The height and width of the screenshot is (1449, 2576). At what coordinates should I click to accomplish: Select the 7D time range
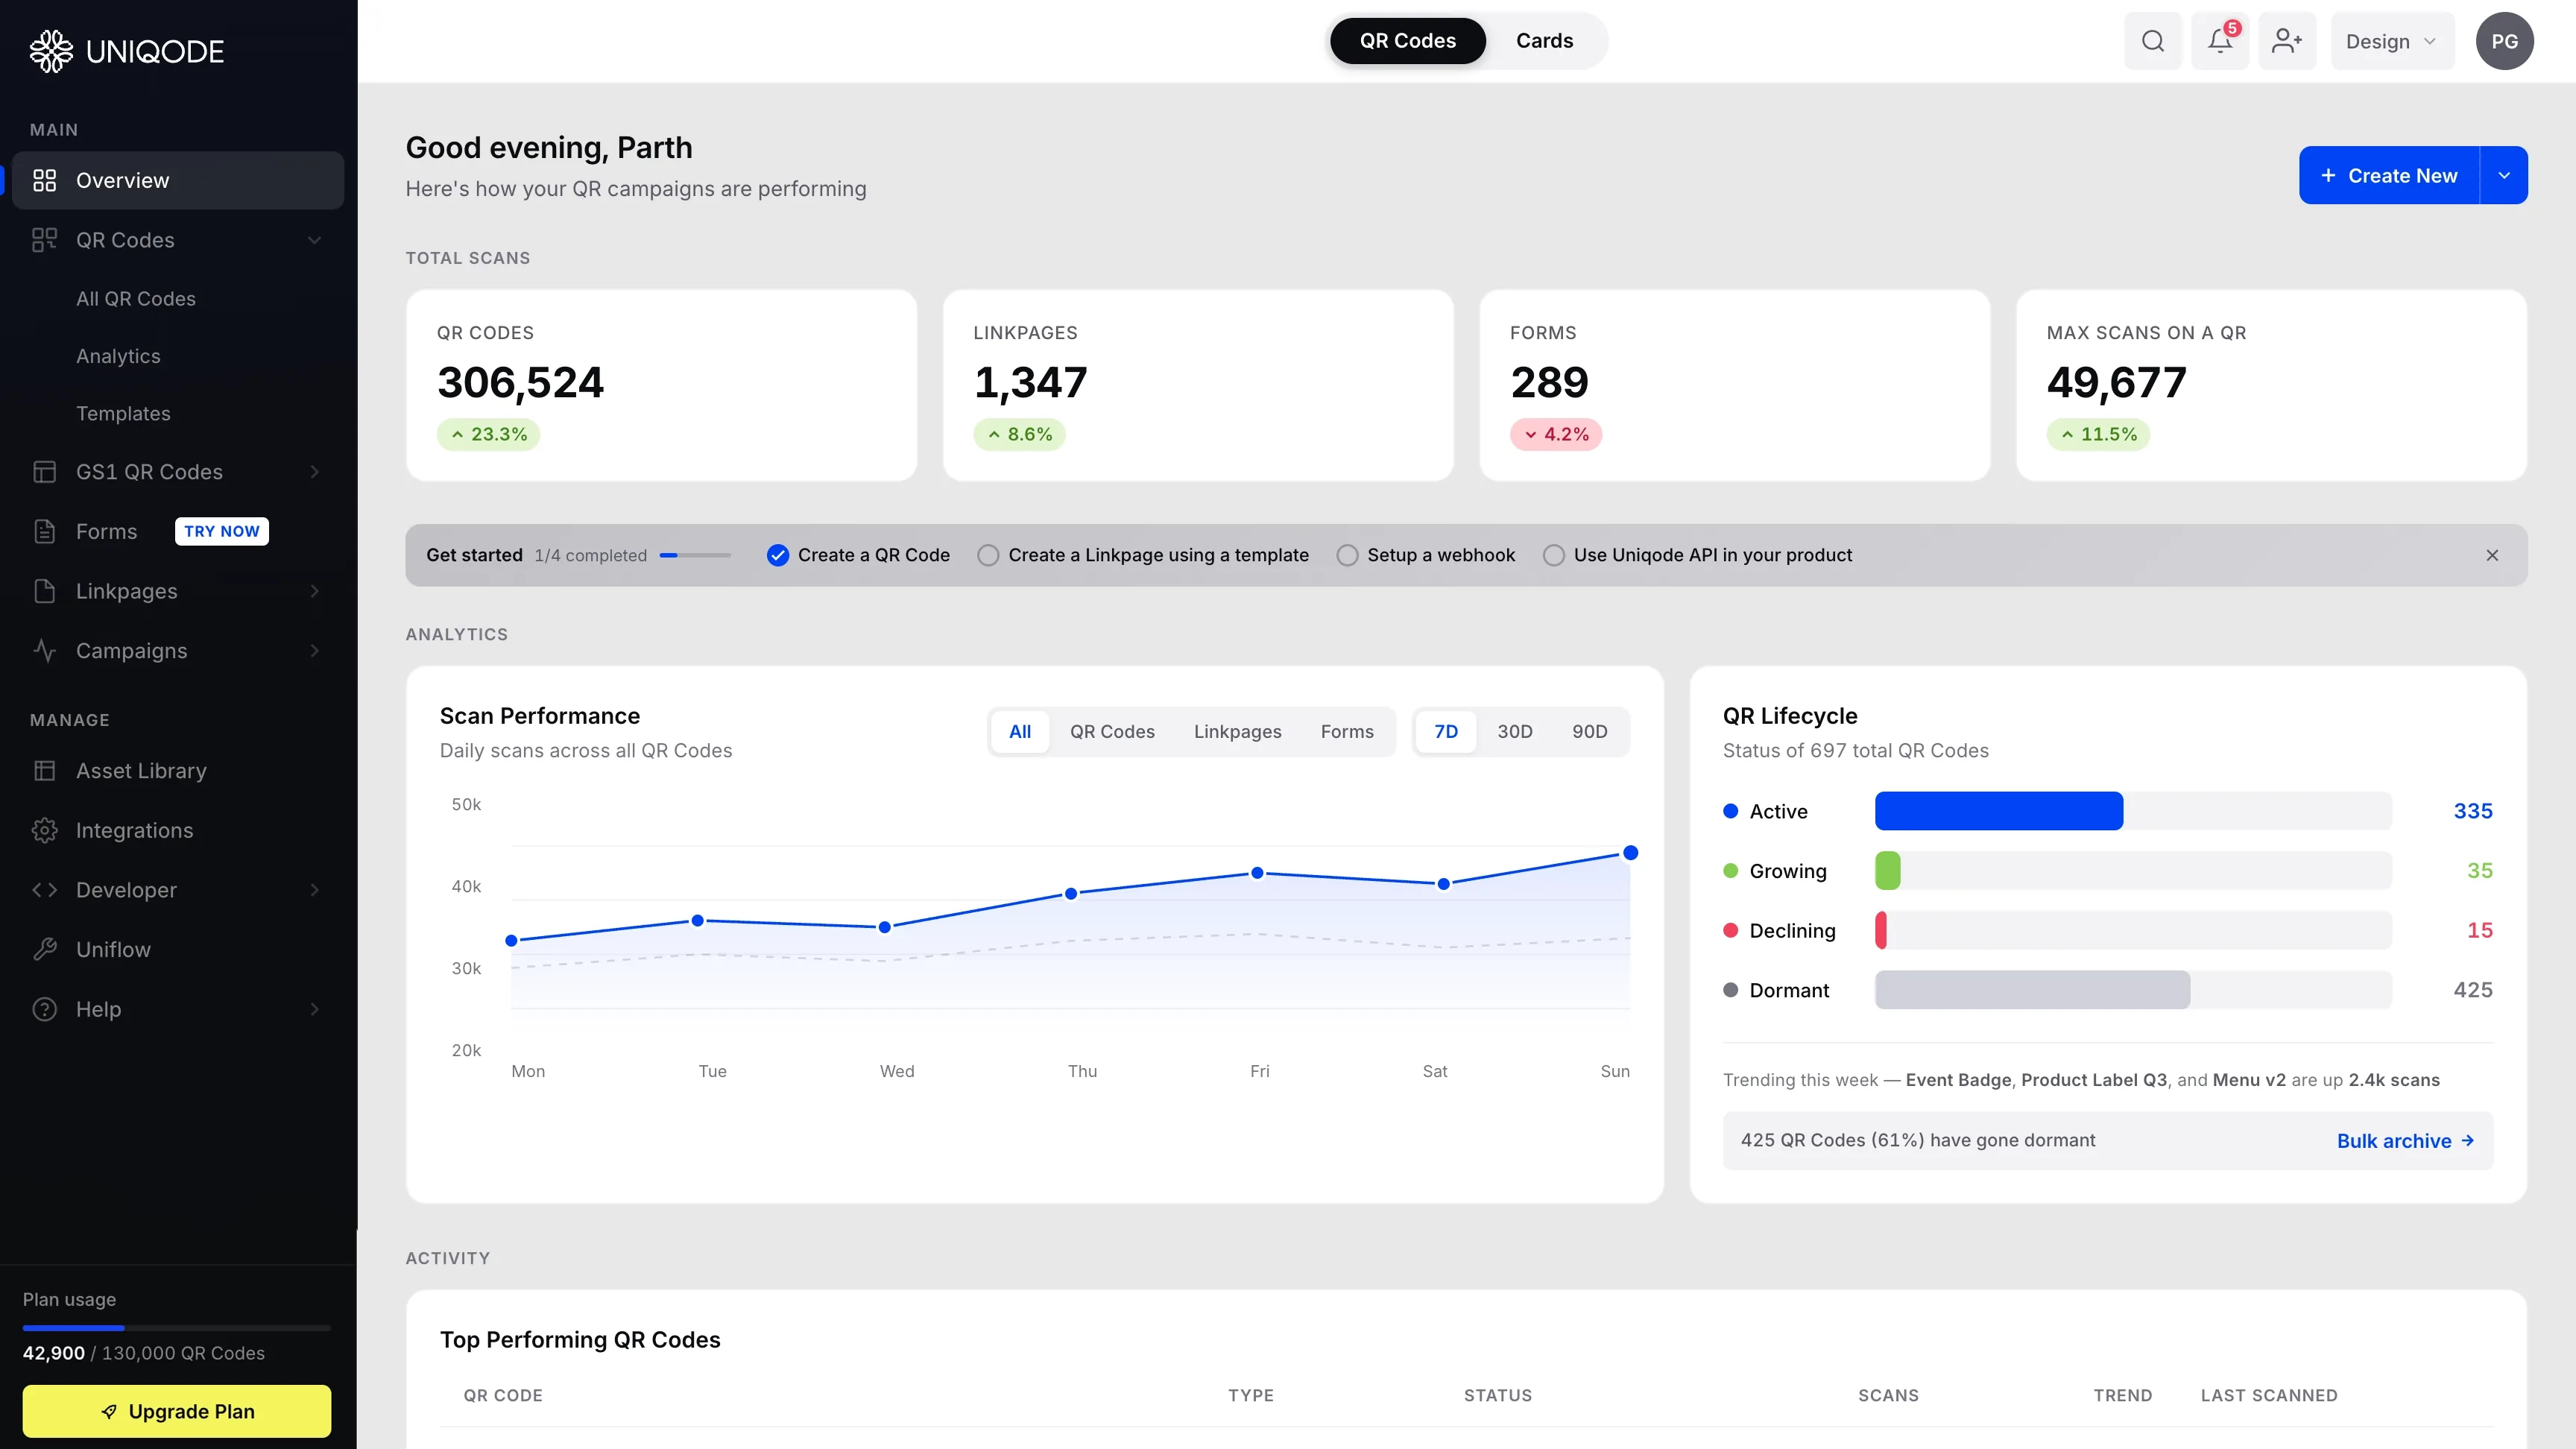click(x=1446, y=732)
